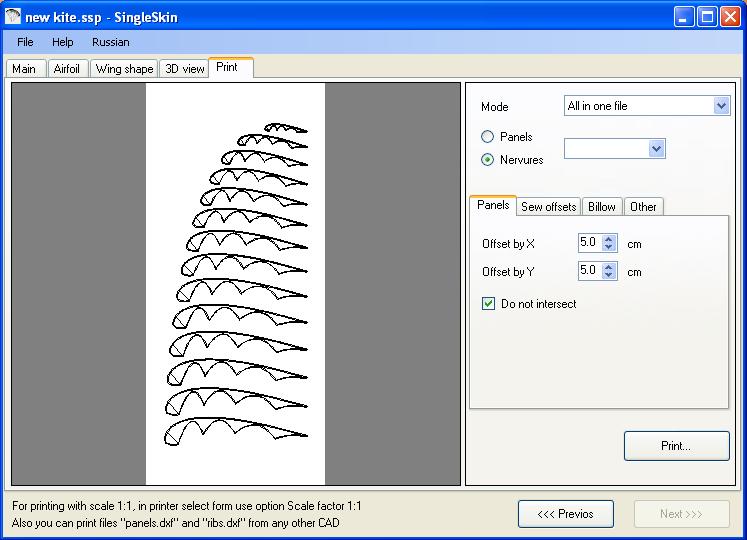Switch language via the Russian menu
This screenshot has width=747, height=540.
click(x=110, y=42)
